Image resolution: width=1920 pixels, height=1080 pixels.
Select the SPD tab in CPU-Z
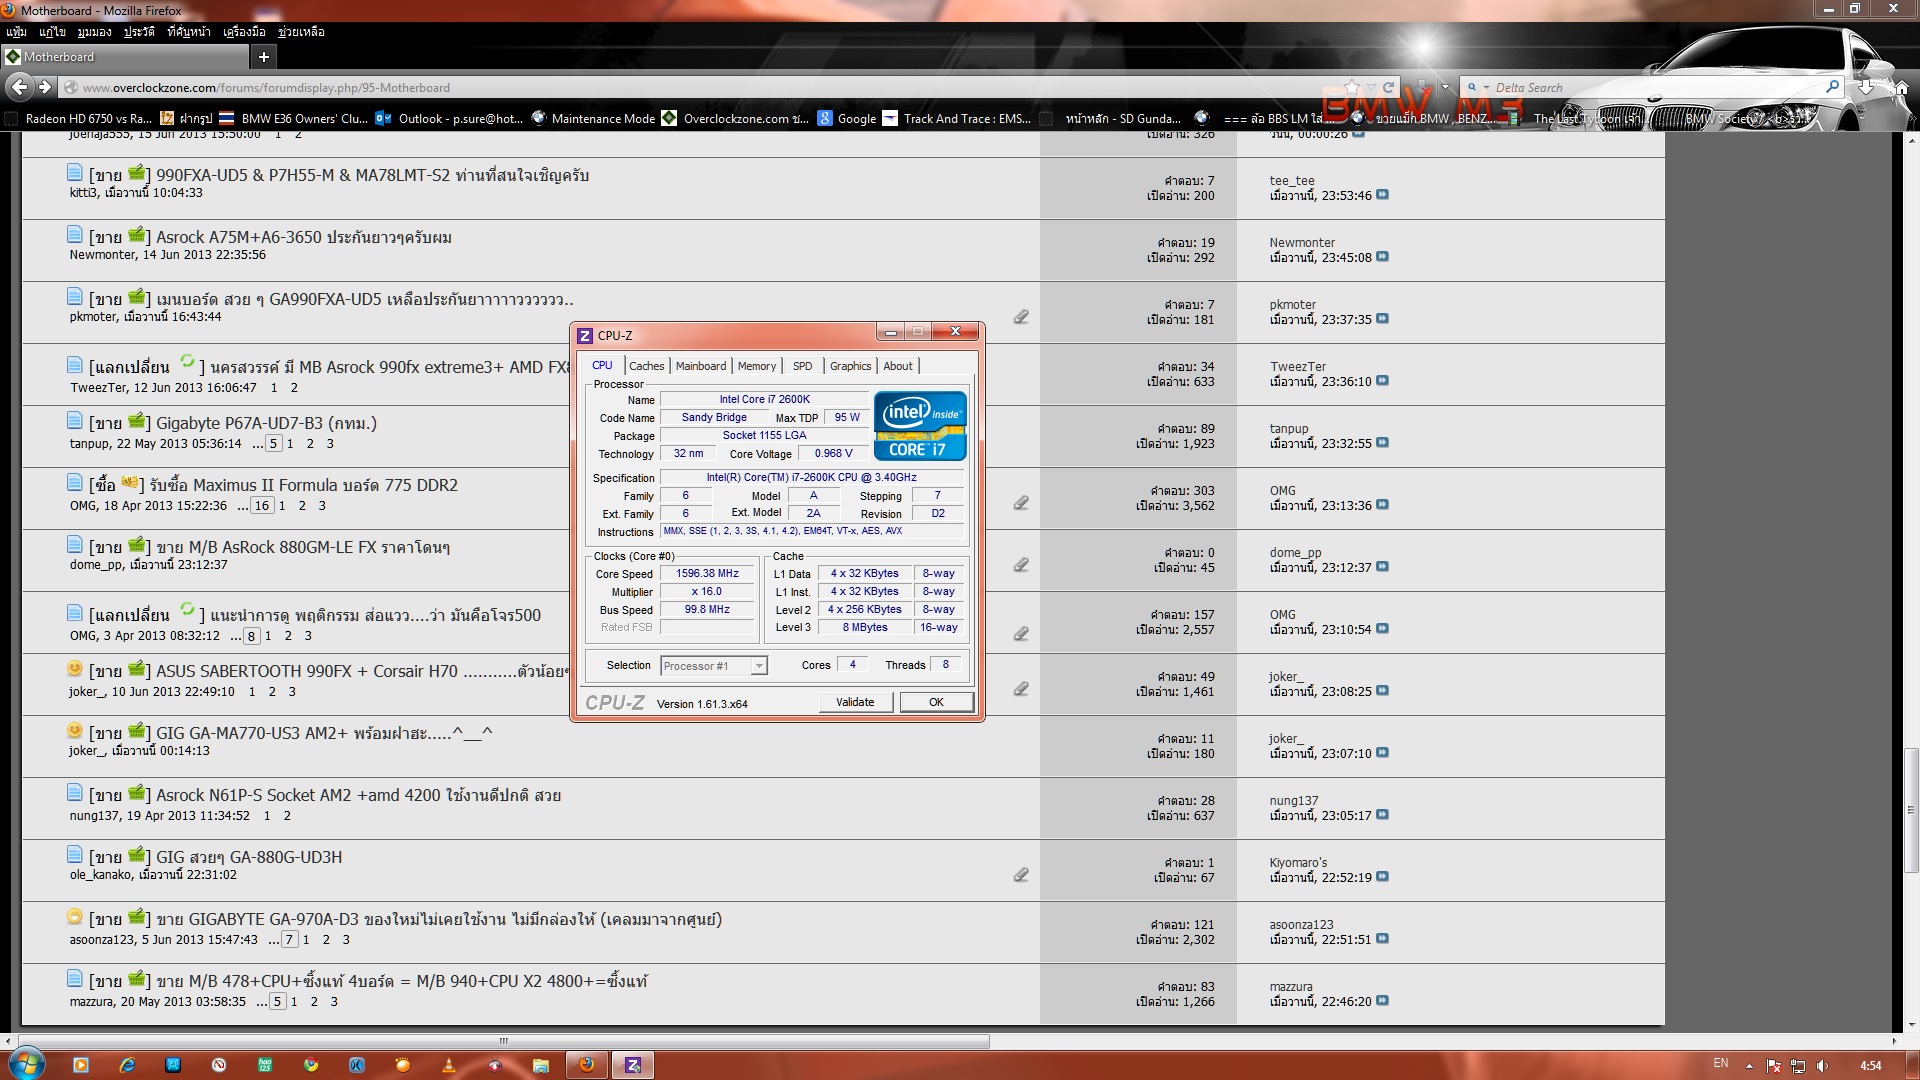click(x=802, y=366)
